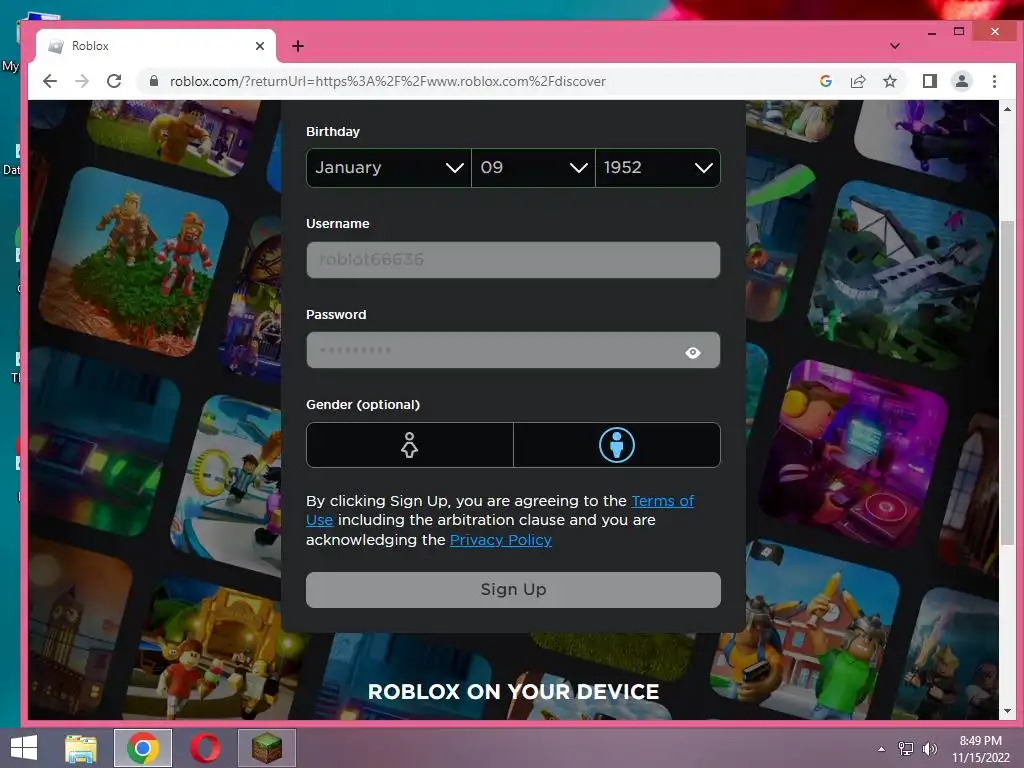
Task: Click the vertical scrollbar thumb
Action: tap(1007, 383)
